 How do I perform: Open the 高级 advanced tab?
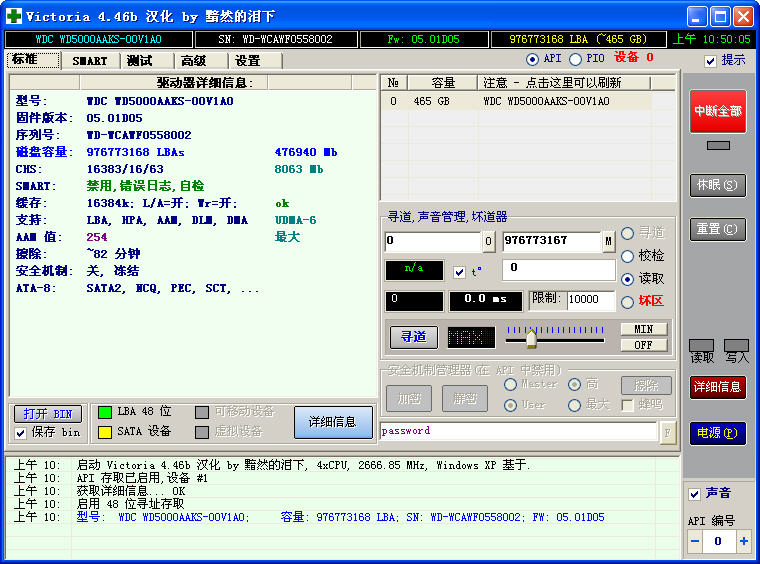[194, 61]
